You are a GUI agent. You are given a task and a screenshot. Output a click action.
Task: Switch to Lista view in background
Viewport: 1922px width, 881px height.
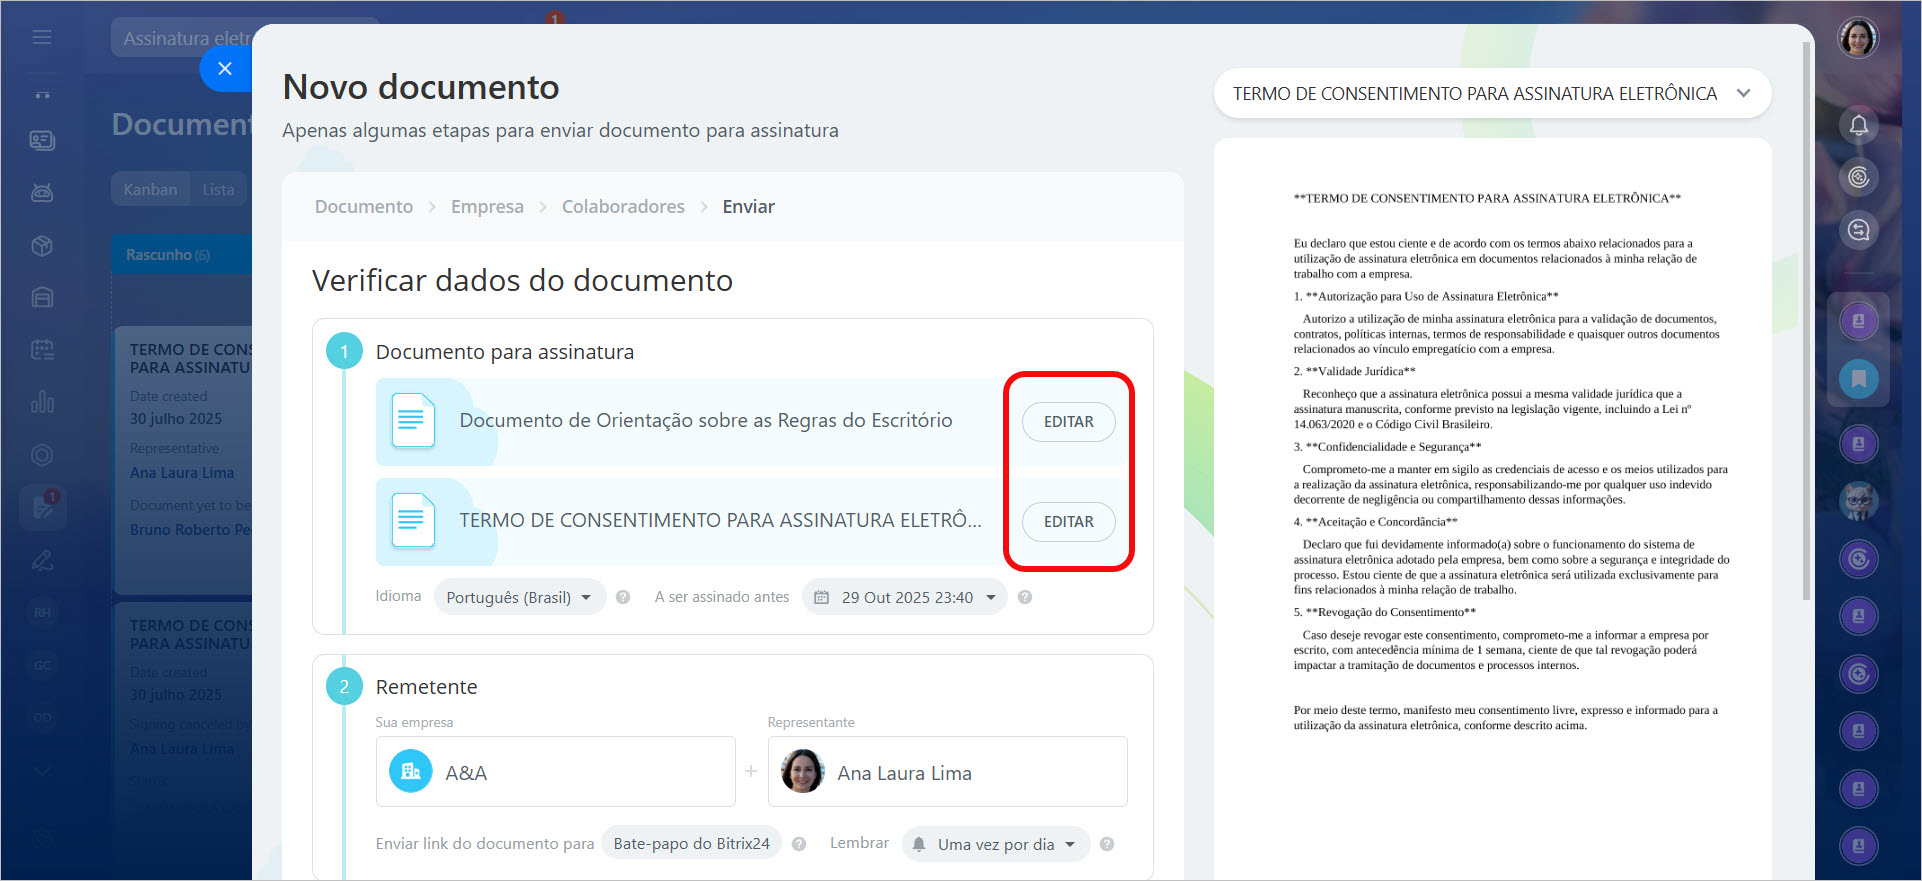218,189
